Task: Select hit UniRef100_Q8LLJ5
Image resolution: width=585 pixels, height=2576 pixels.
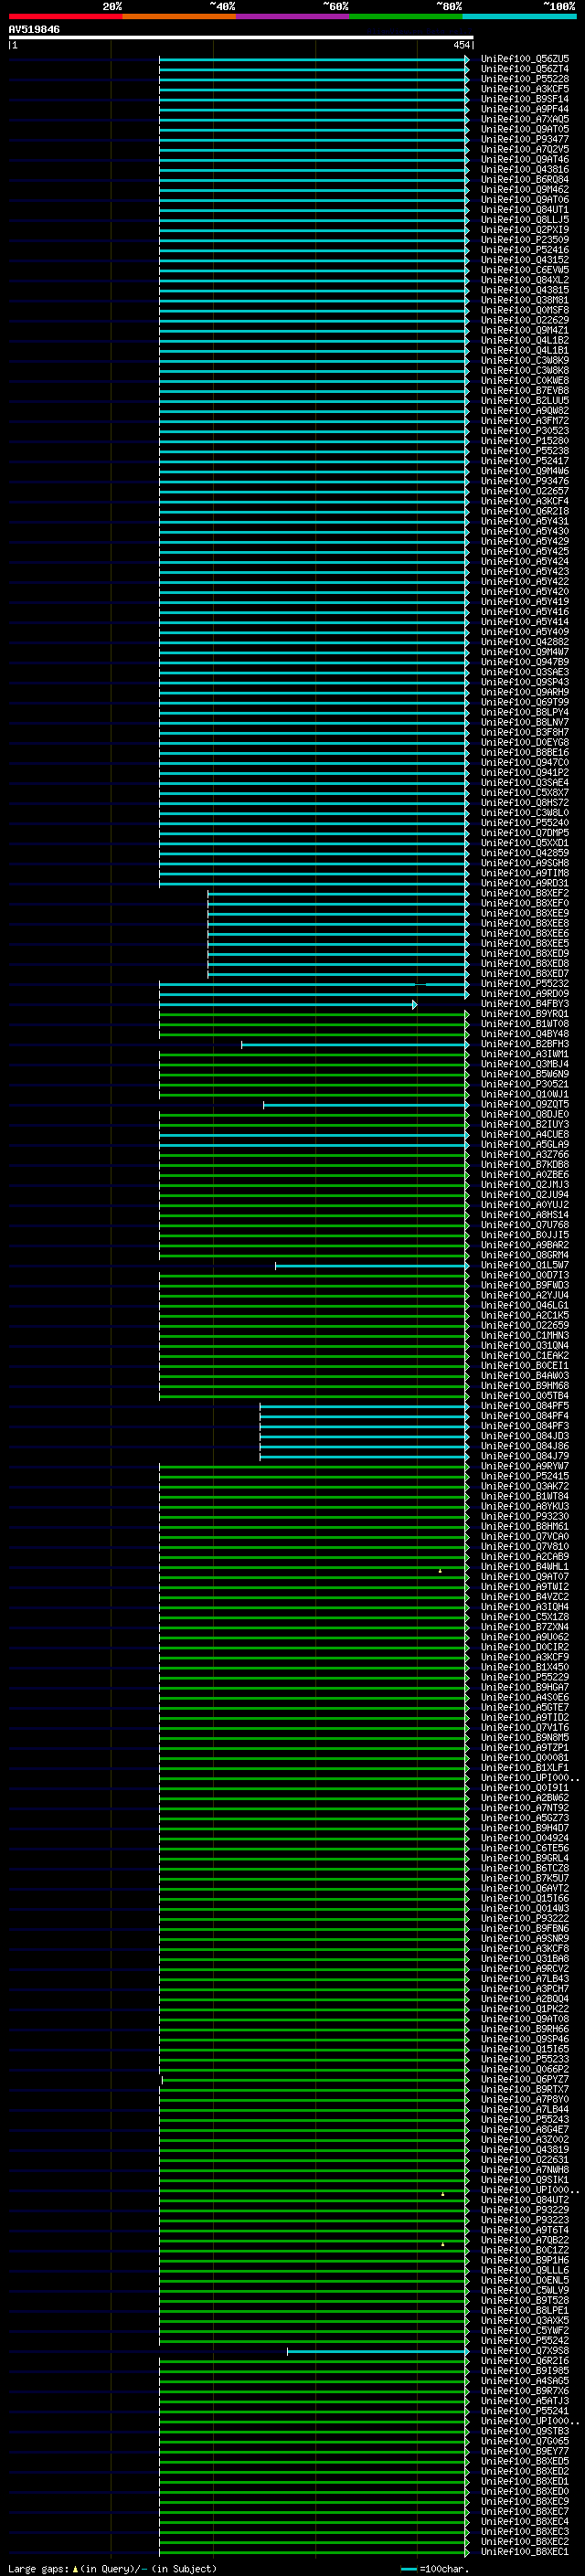Action: (x=524, y=220)
